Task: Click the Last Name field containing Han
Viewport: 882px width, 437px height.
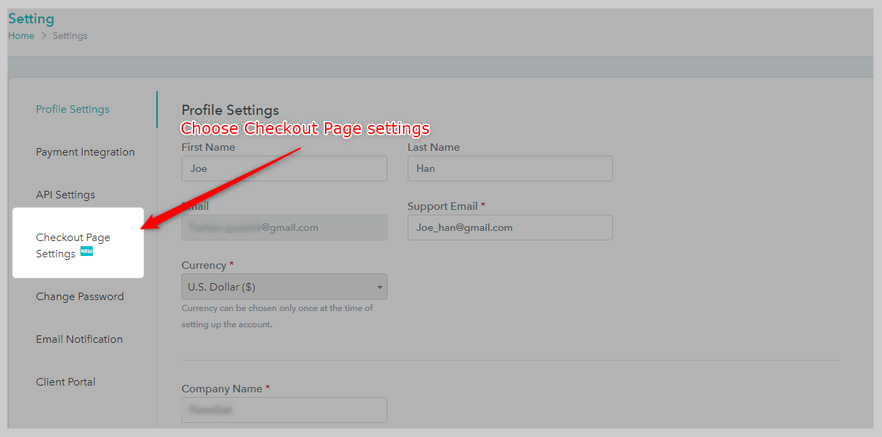Action: [510, 168]
